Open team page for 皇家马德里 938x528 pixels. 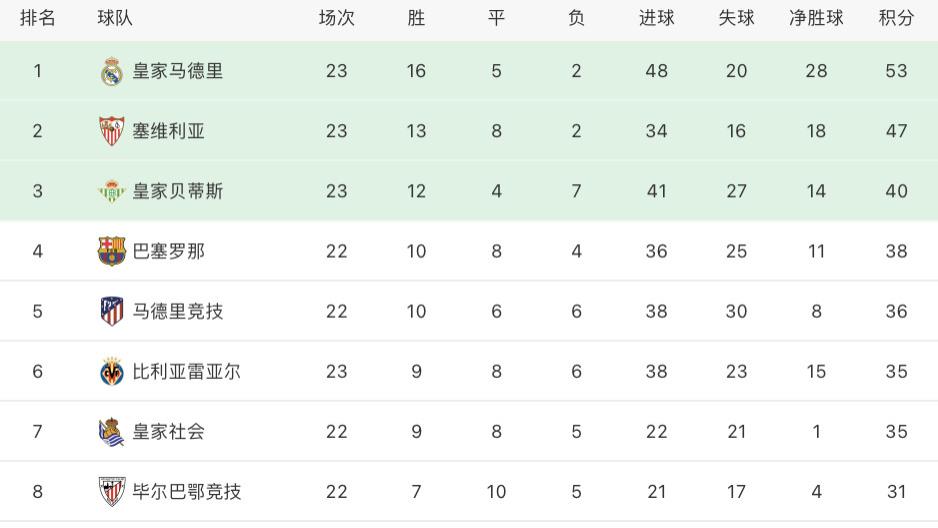click(178, 71)
